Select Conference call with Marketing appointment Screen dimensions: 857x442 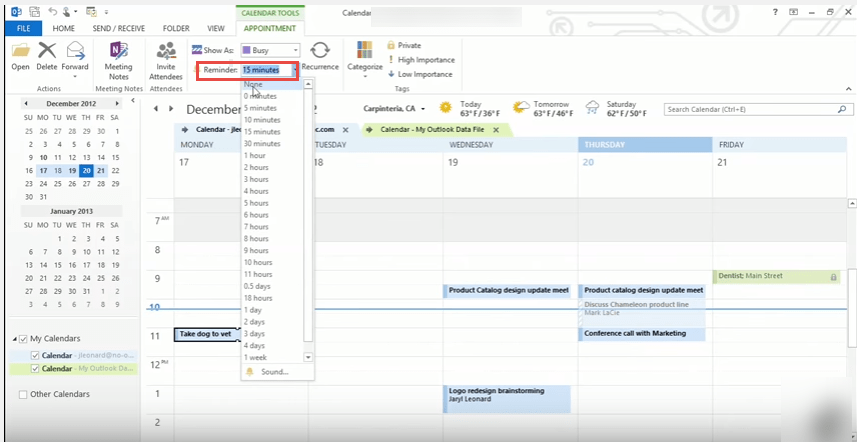click(x=642, y=334)
